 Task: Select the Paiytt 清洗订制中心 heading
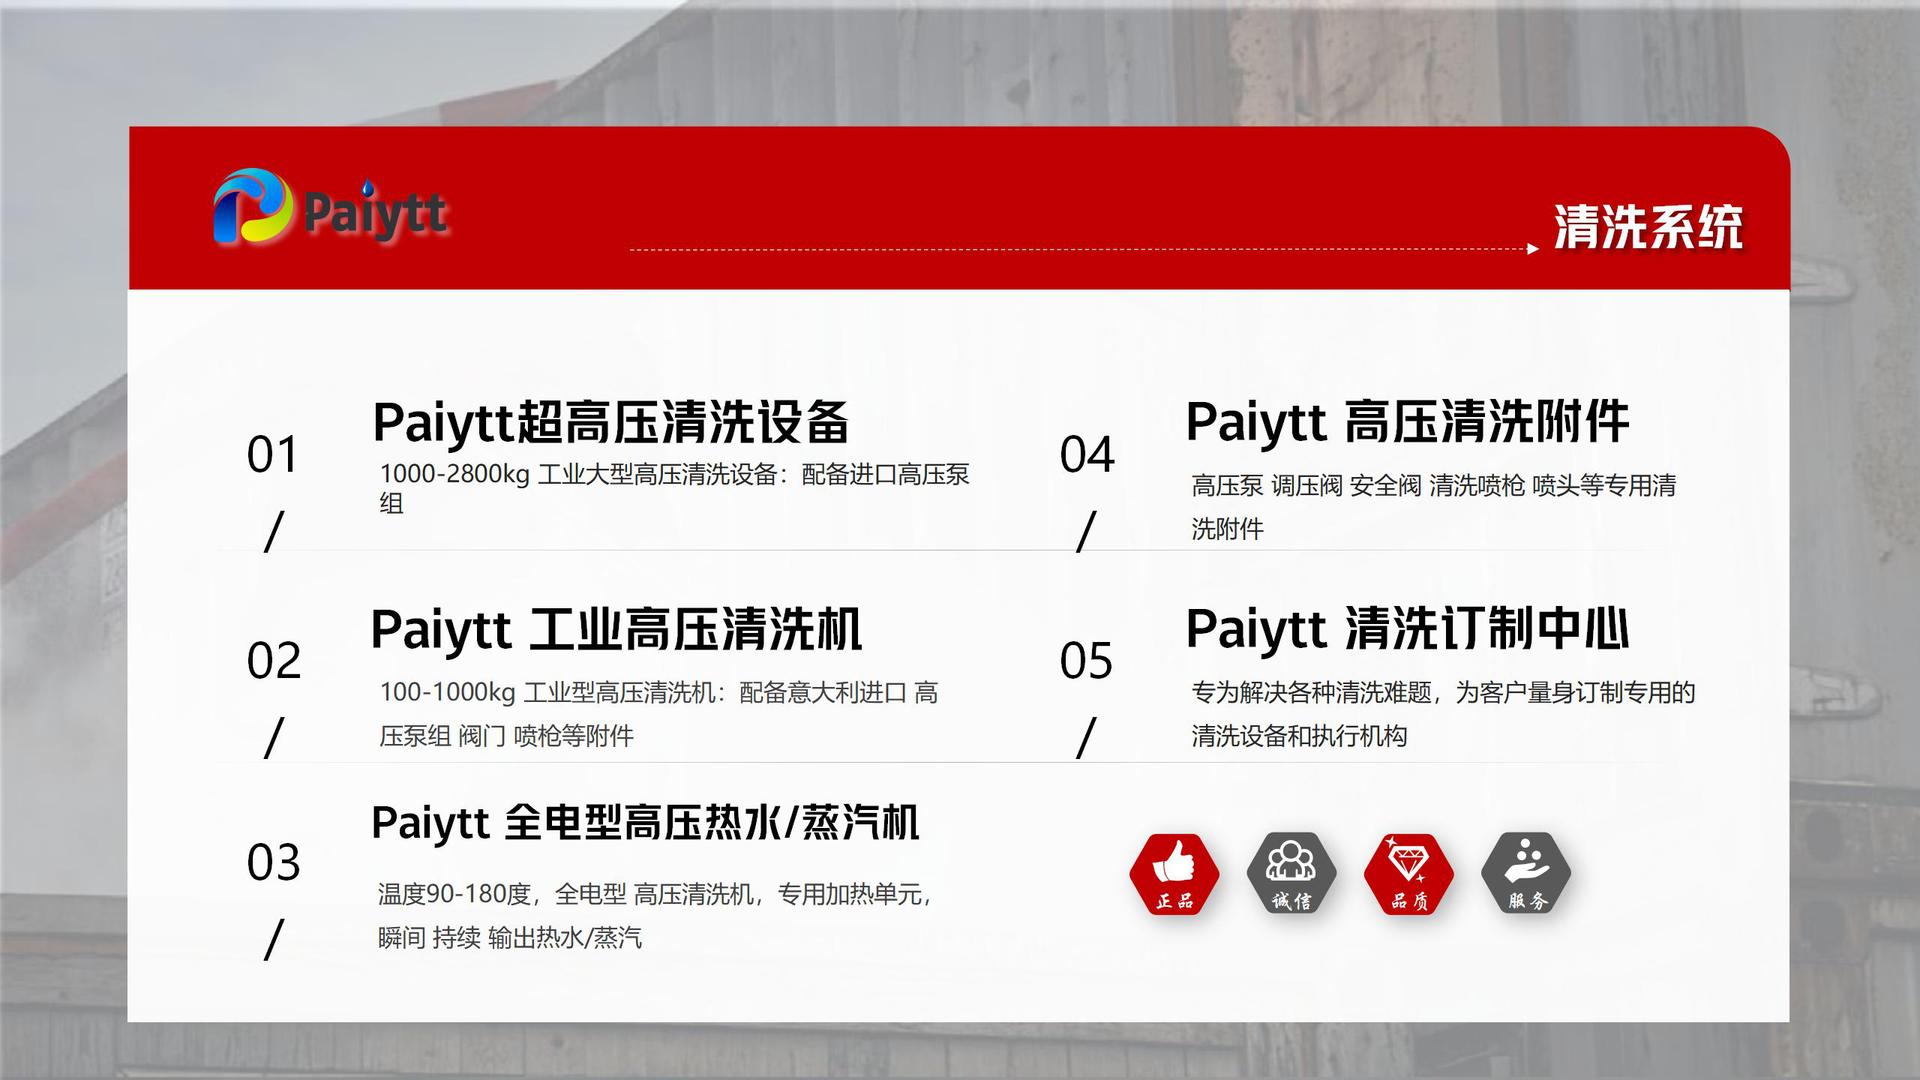click(x=1407, y=630)
